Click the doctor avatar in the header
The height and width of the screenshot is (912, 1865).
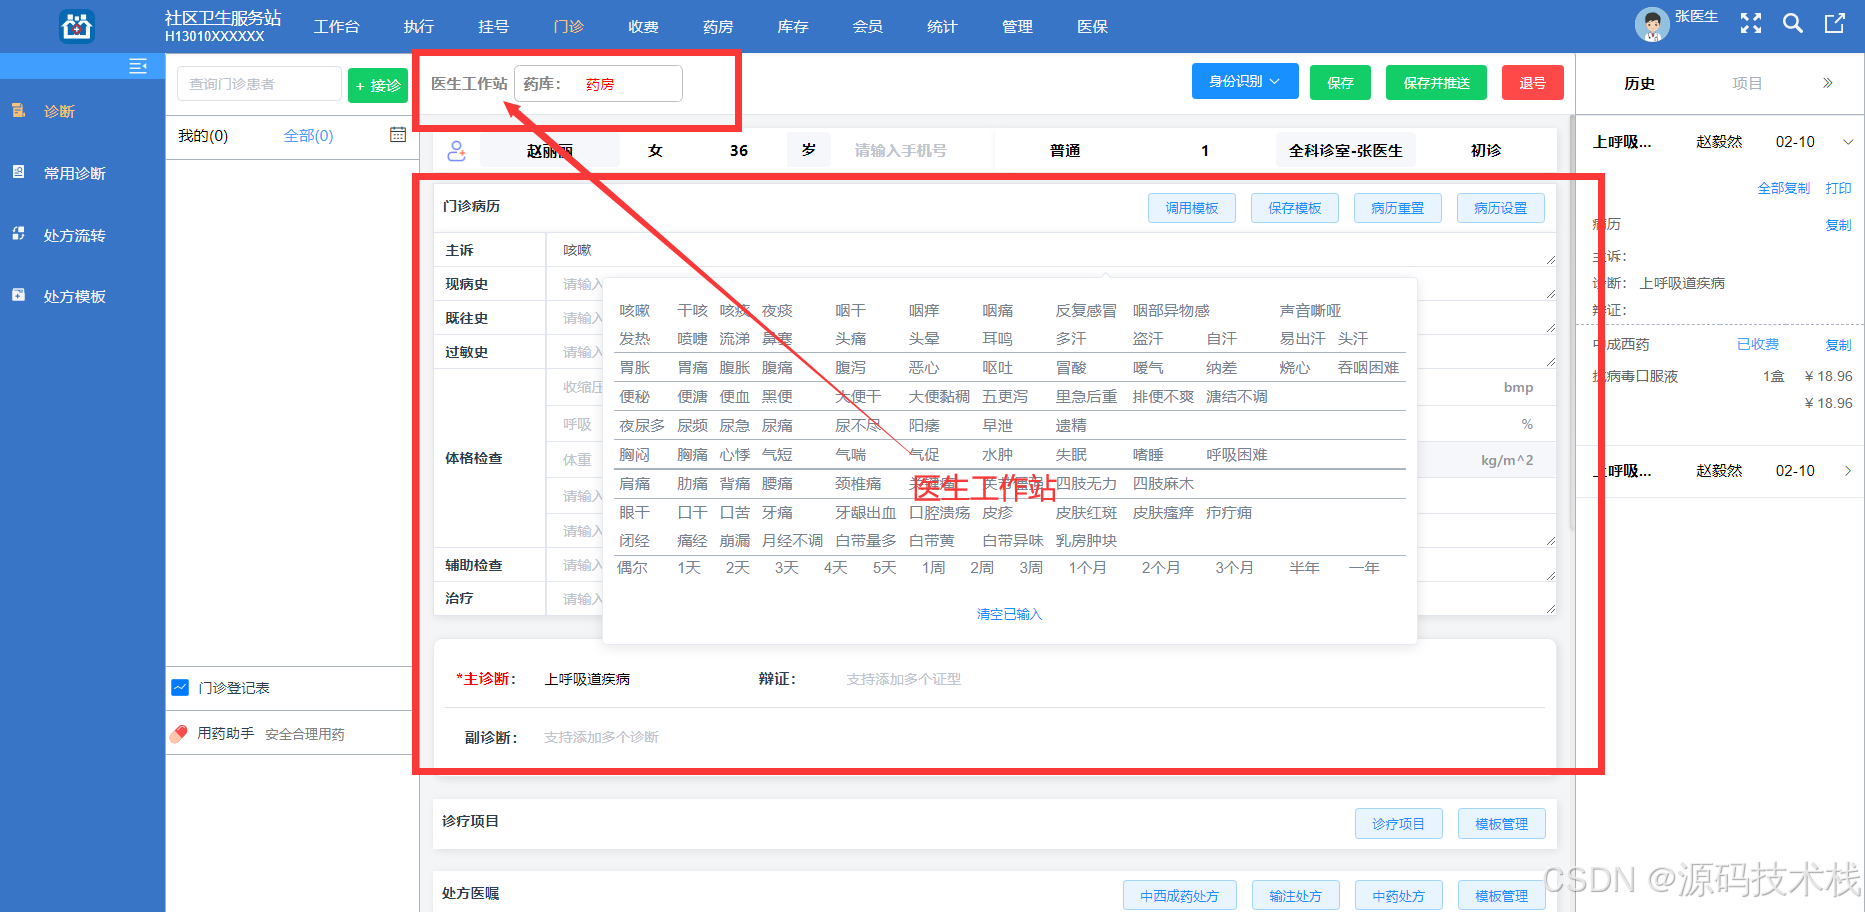coord(1652,24)
